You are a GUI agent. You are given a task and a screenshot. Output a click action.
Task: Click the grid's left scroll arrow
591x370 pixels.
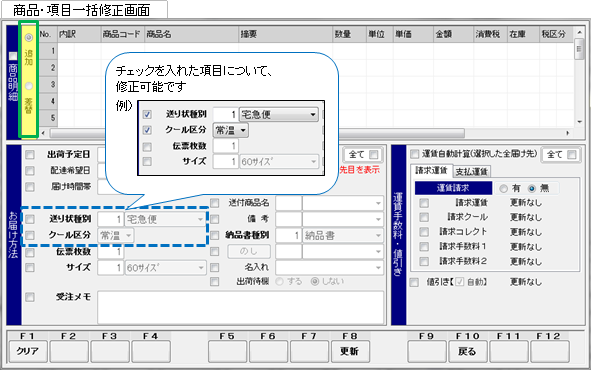(43, 133)
